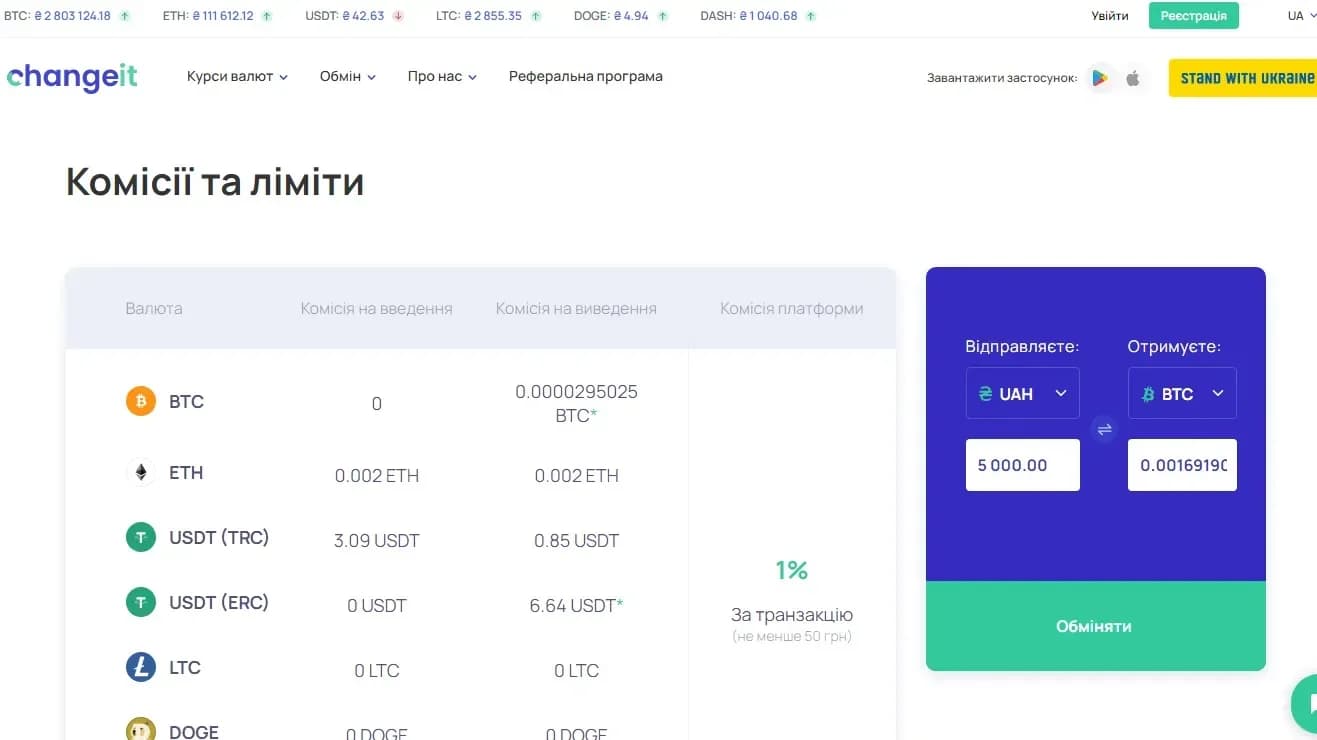Screen dimensions: 1317x740
Task: Click the 0.85 USDT withdrawal fee
Action: pyautogui.click(x=576, y=541)
